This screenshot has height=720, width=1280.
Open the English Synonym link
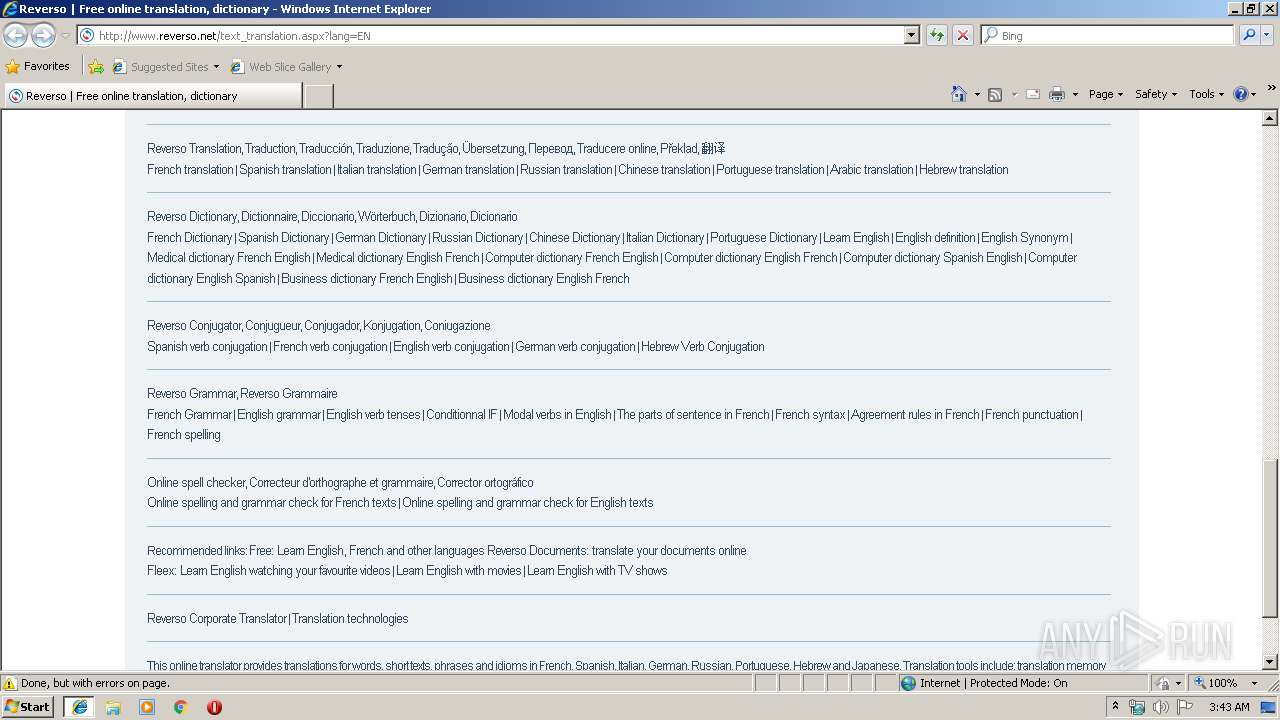[x=1025, y=237]
